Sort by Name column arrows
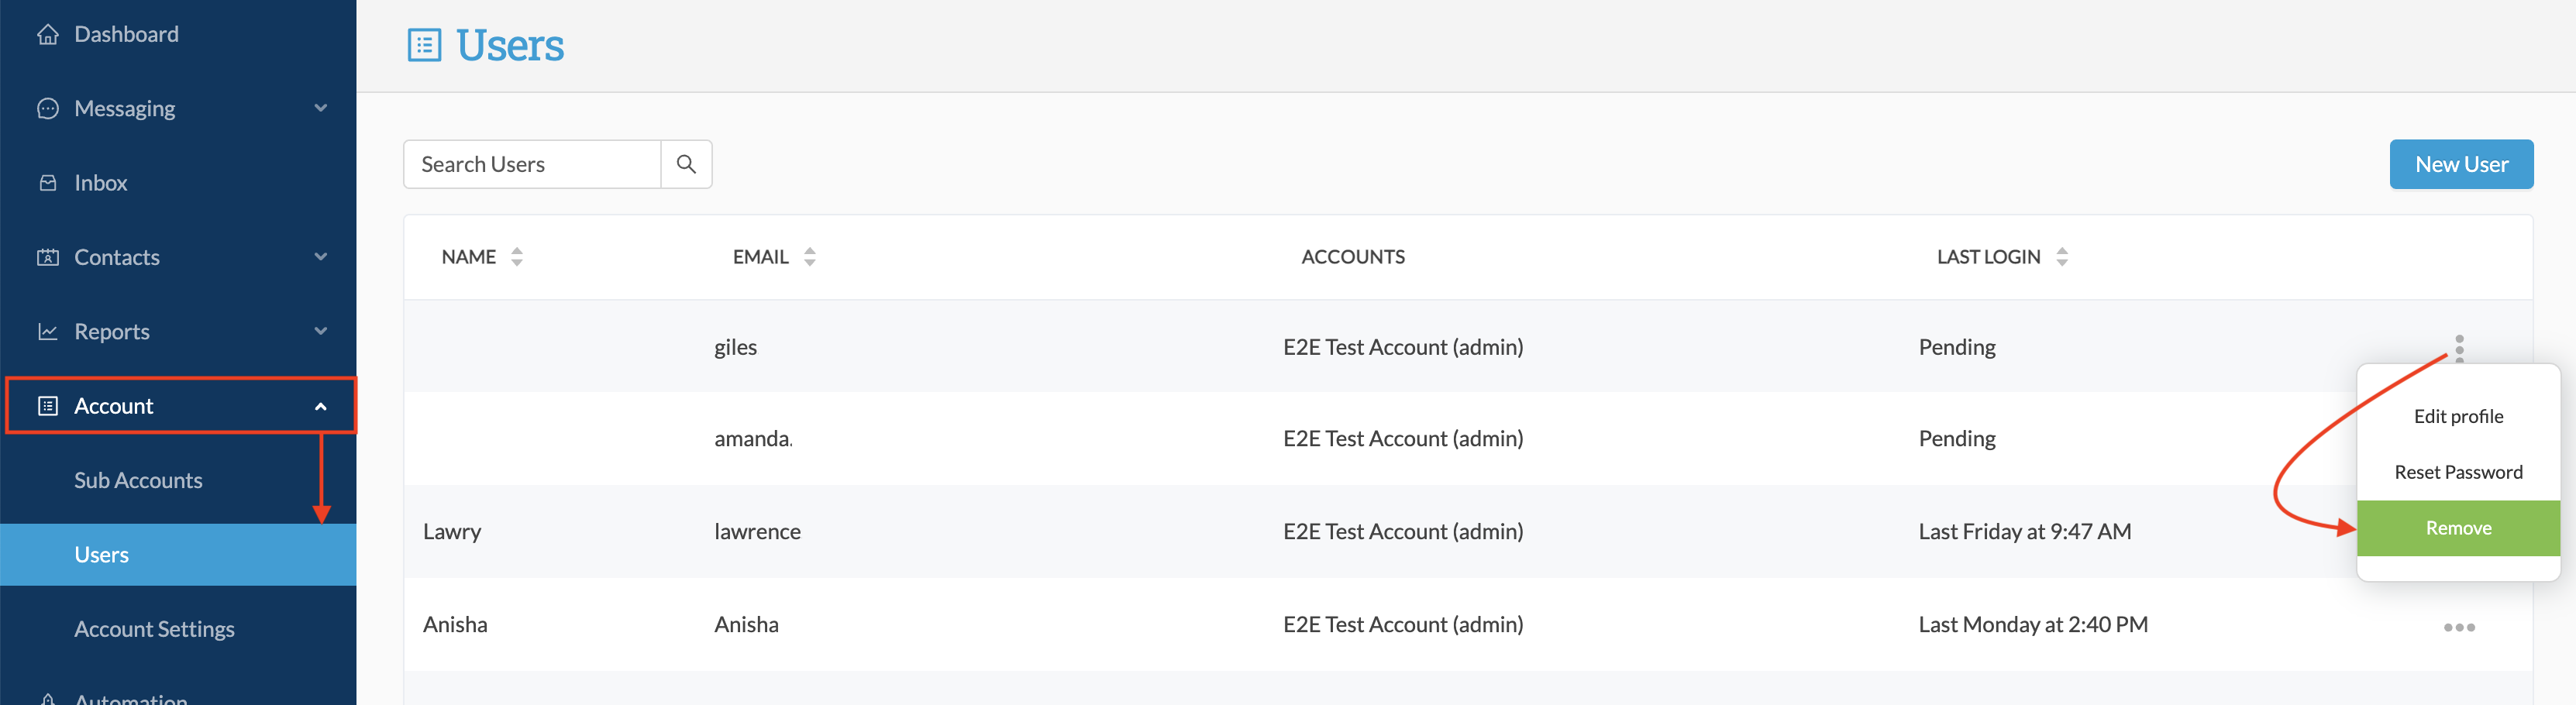The width and height of the screenshot is (2576, 705). point(517,257)
